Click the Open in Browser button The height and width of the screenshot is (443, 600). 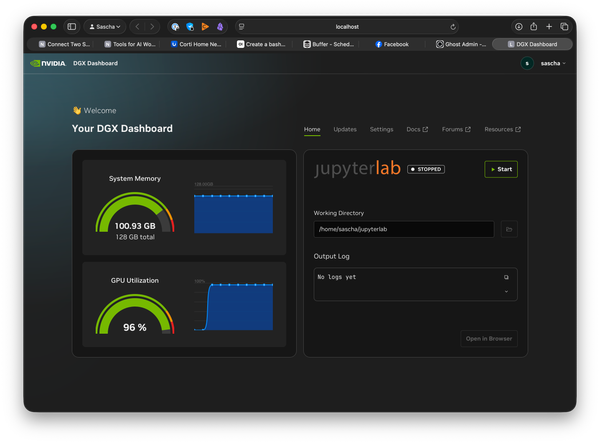point(489,339)
